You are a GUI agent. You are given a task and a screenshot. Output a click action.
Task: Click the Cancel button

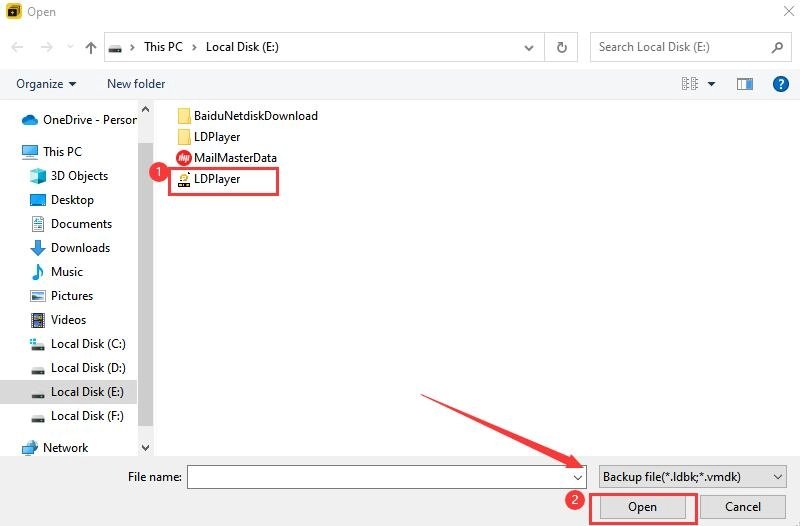click(x=743, y=507)
